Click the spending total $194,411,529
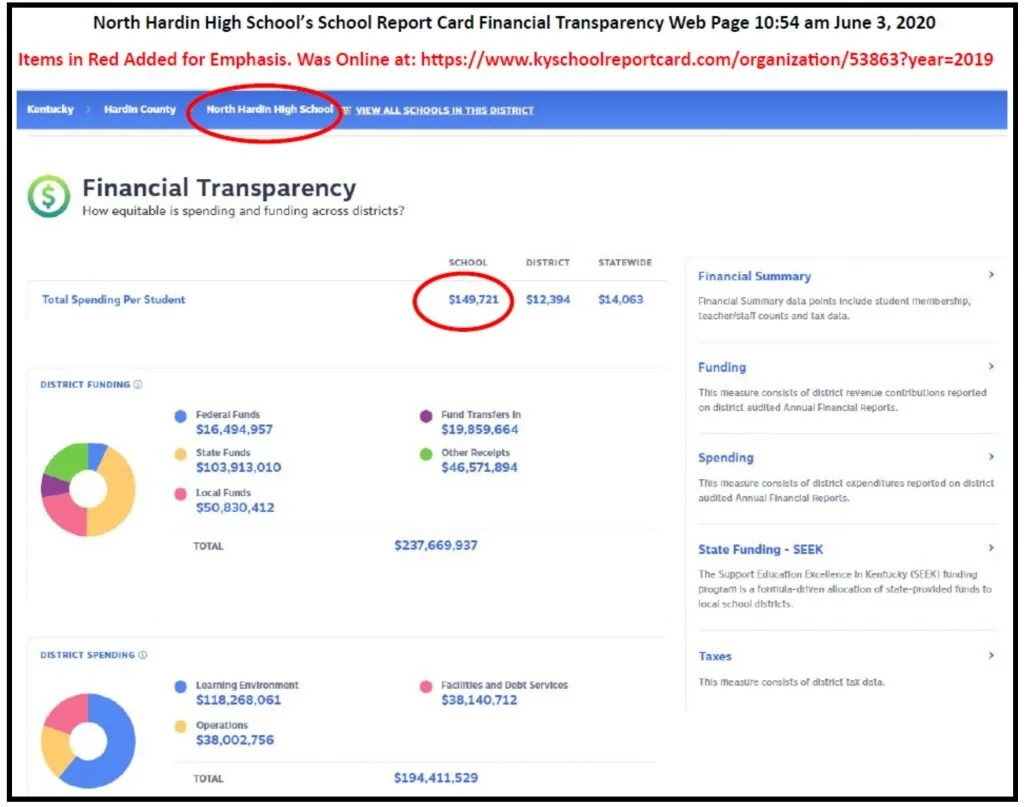 pyautogui.click(x=436, y=778)
